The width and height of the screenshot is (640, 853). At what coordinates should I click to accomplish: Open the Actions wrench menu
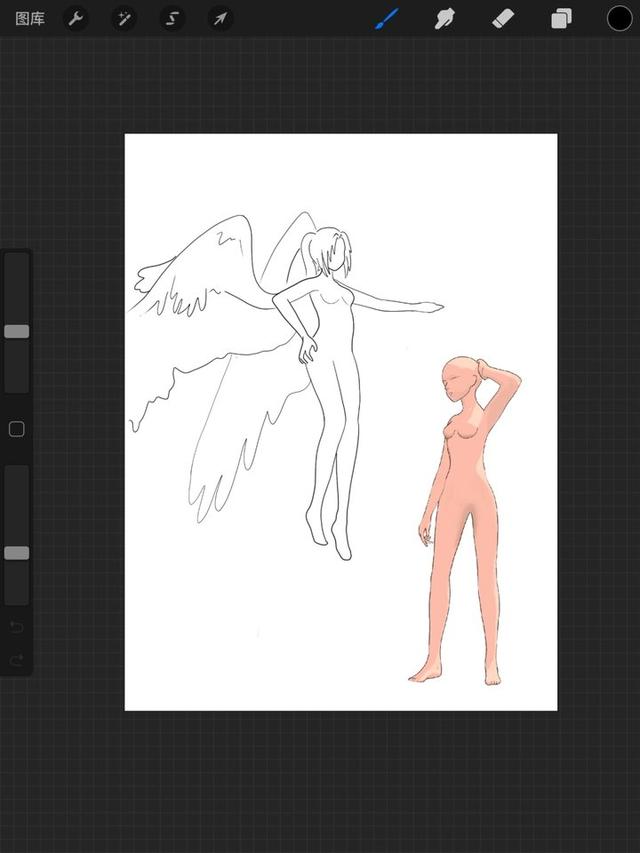76,19
